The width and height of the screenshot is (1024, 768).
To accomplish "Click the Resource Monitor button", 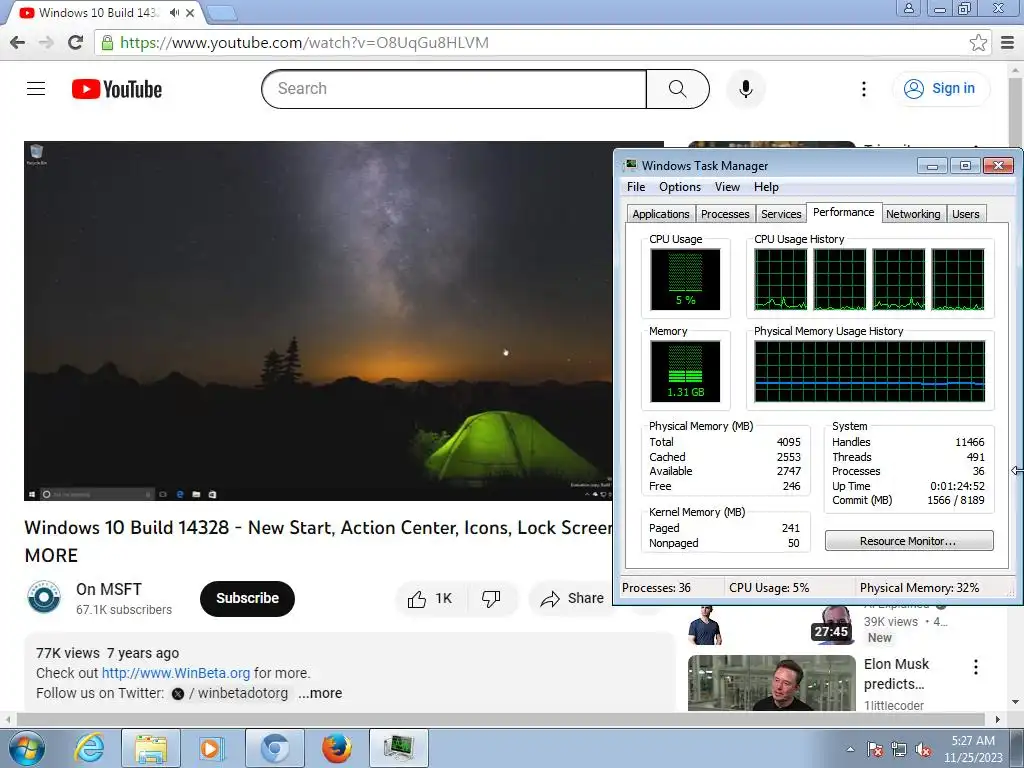I will pos(908,541).
